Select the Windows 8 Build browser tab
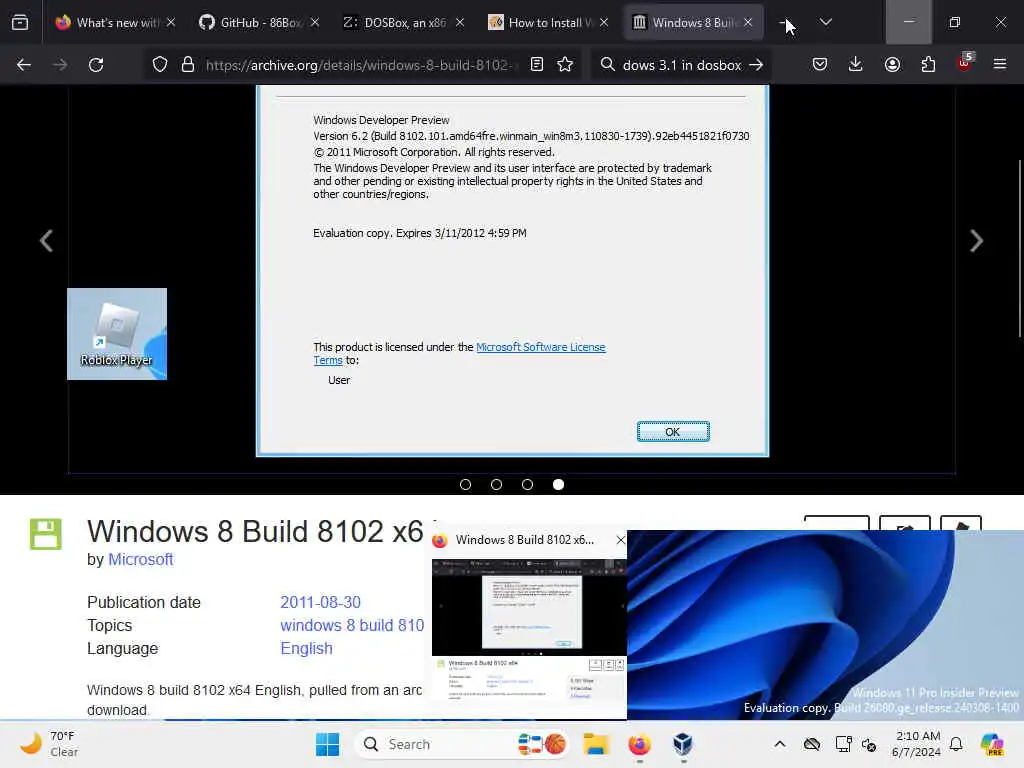This screenshot has height=768, width=1024. (x=694, y=22)
